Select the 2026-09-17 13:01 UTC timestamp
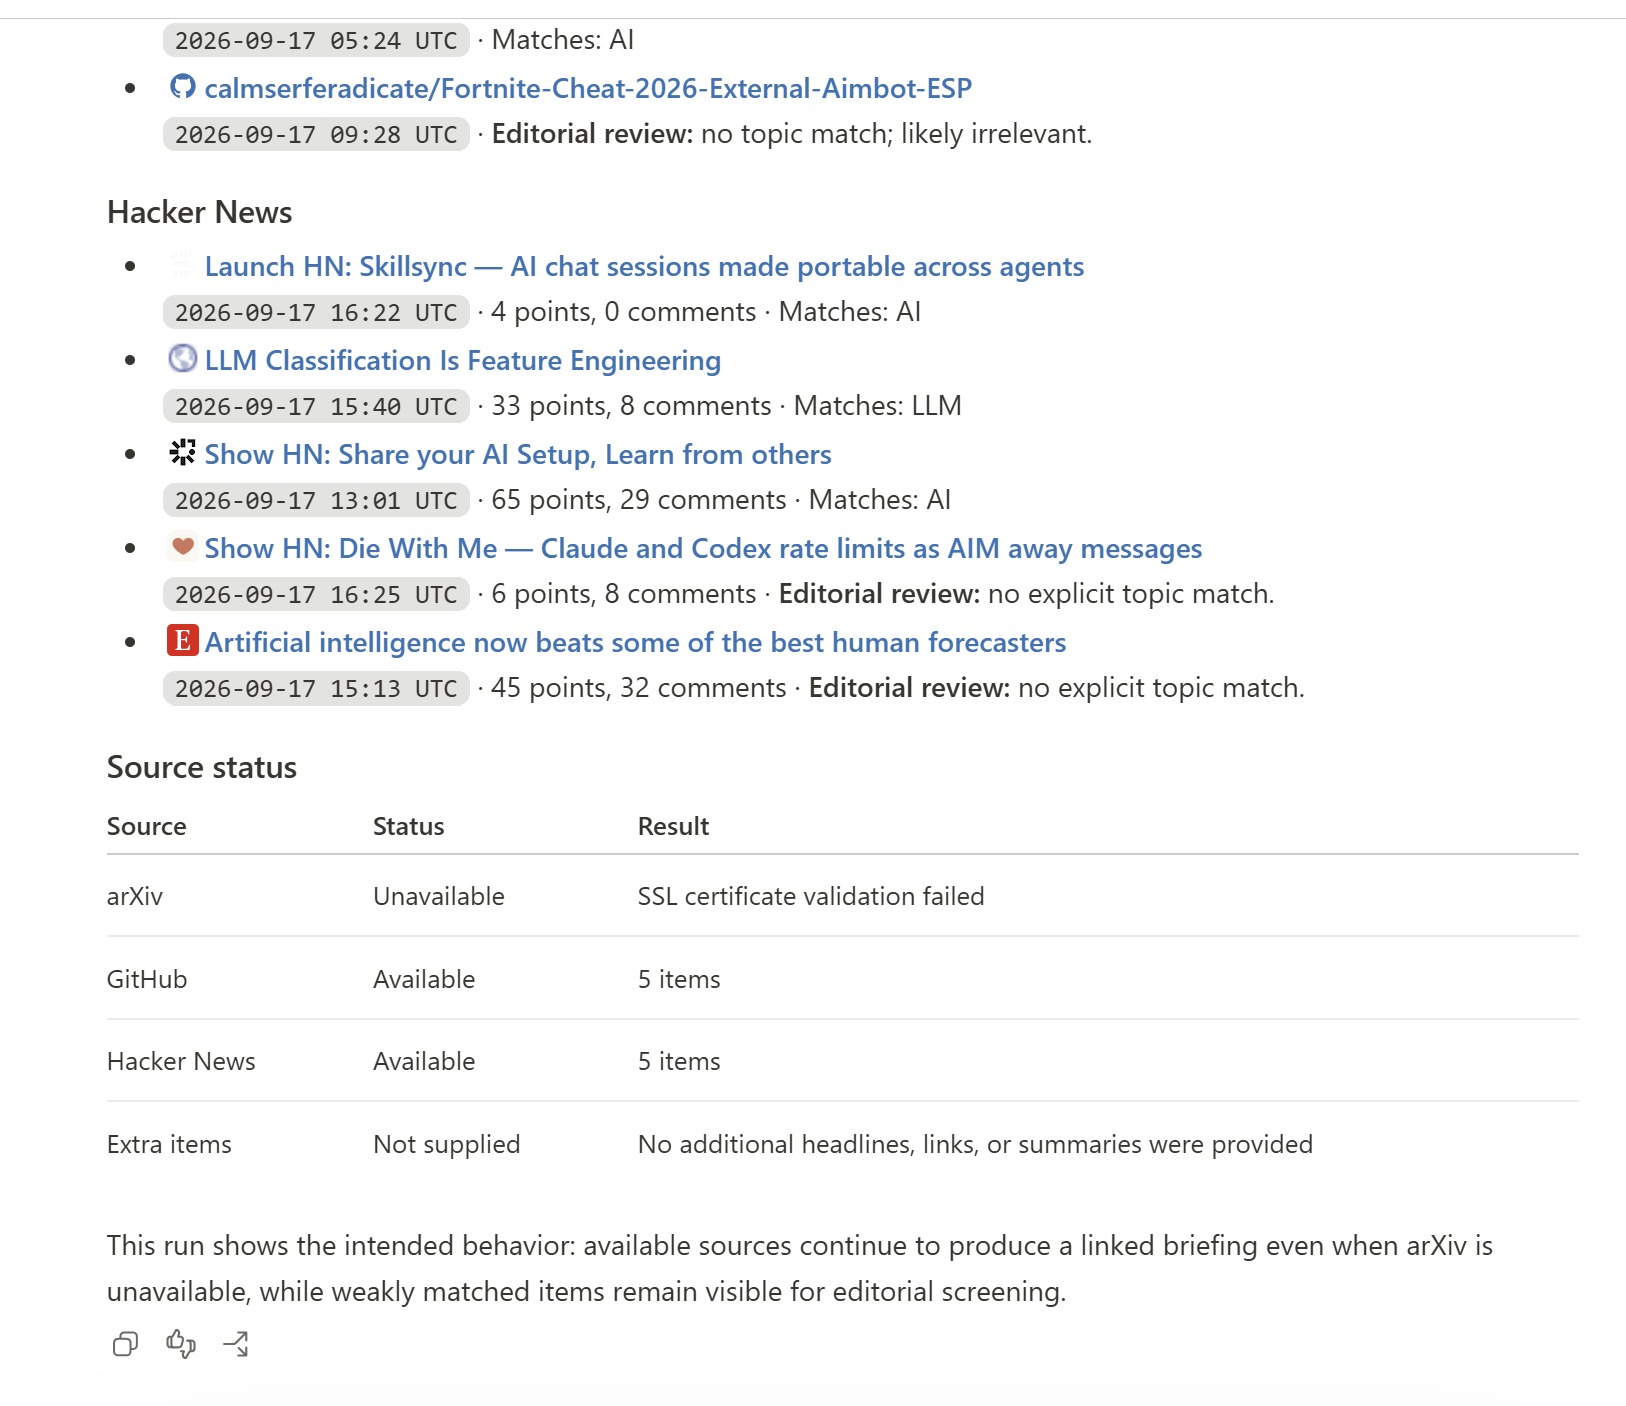 [316, 501]
